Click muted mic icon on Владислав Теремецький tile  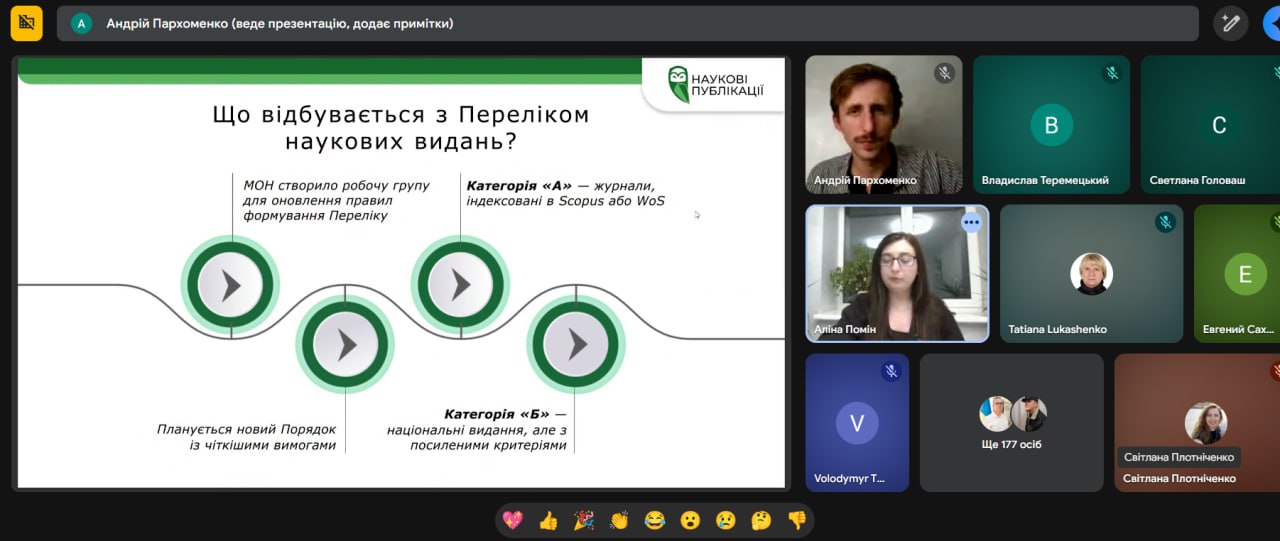click(1111, 73)
